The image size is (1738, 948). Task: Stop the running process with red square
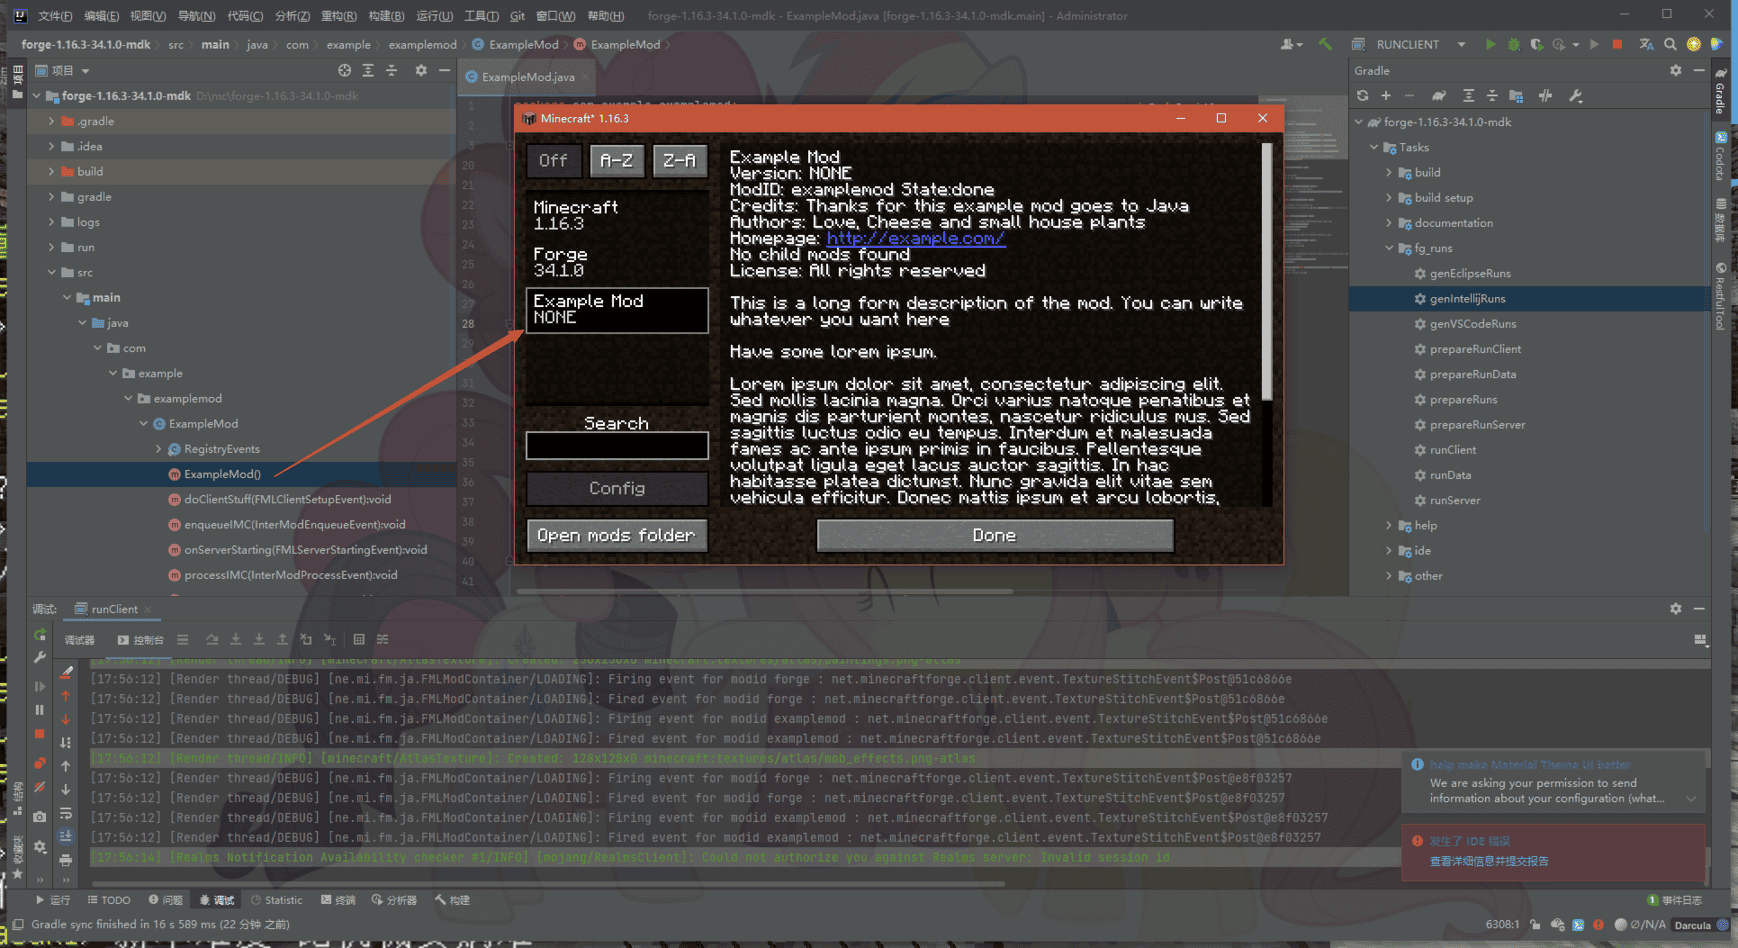click(x=1617, y=44)
